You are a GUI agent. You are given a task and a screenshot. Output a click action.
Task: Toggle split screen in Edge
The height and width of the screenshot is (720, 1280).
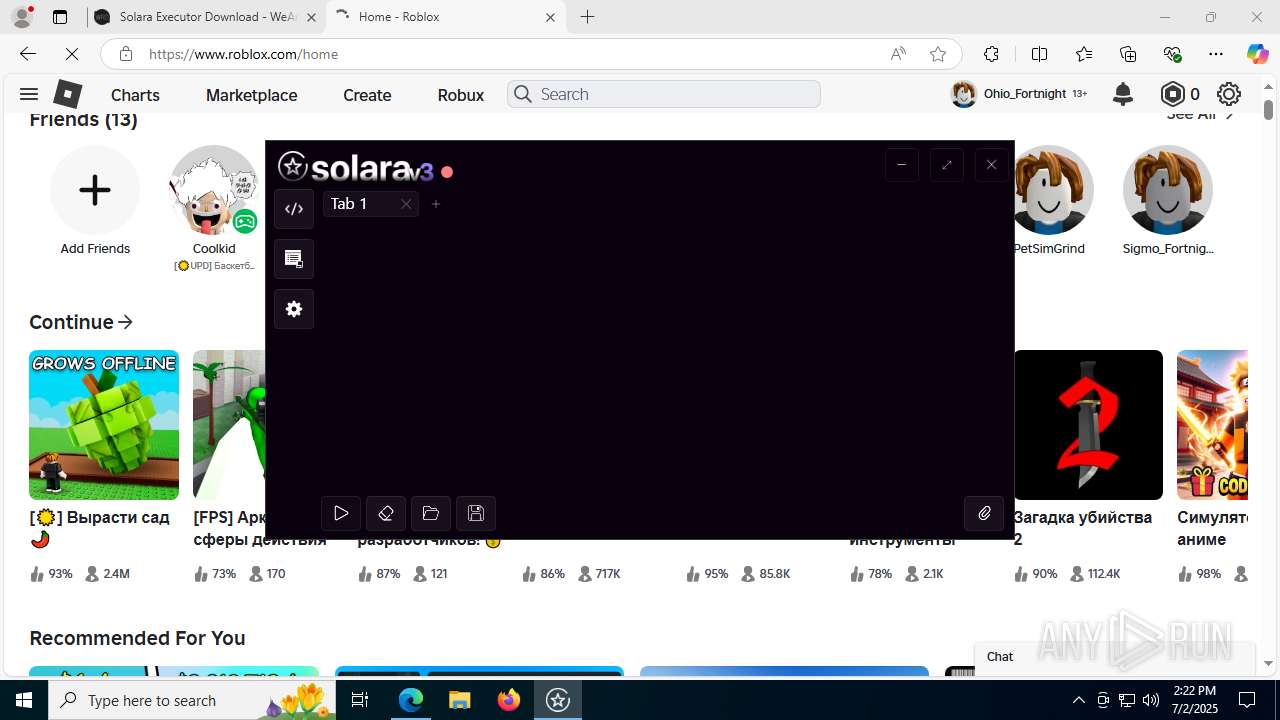coord(1039,54)
